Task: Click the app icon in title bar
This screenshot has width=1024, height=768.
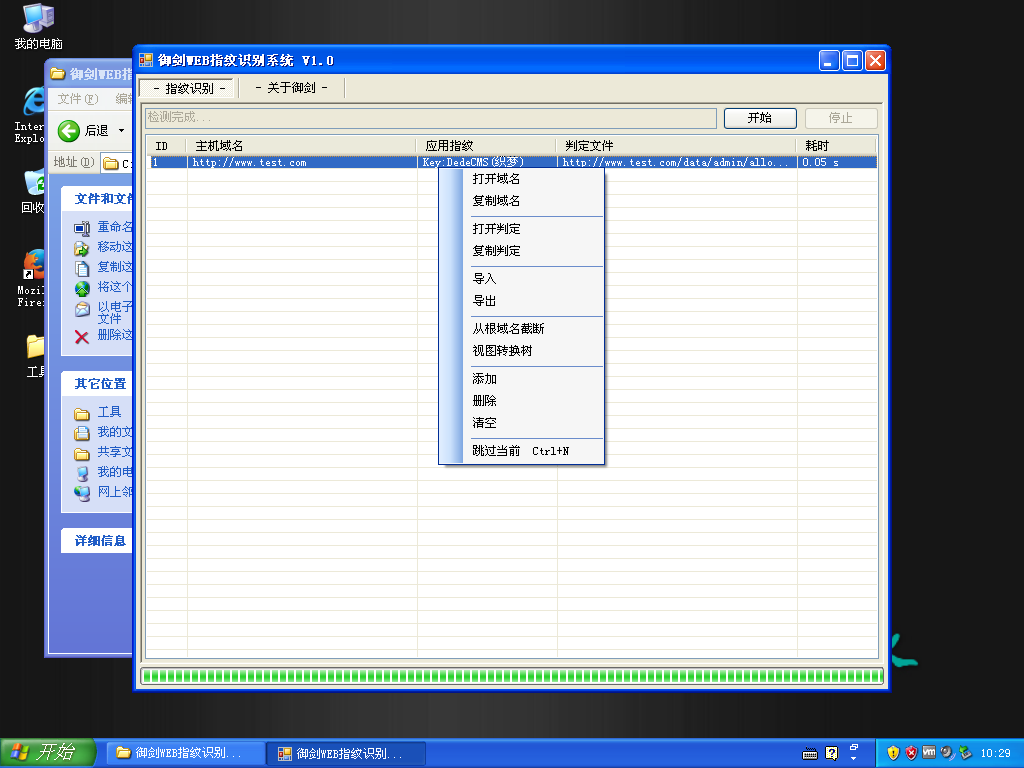Action: [146, 61]
